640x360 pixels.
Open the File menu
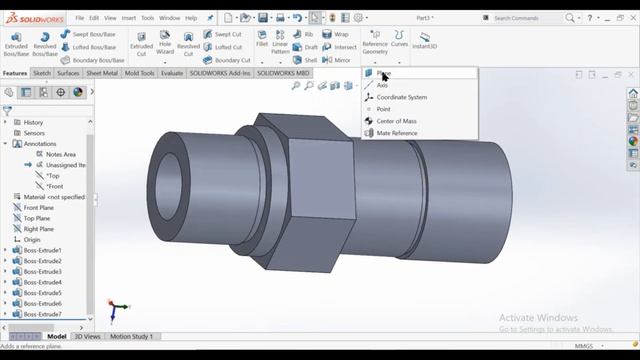80,18
